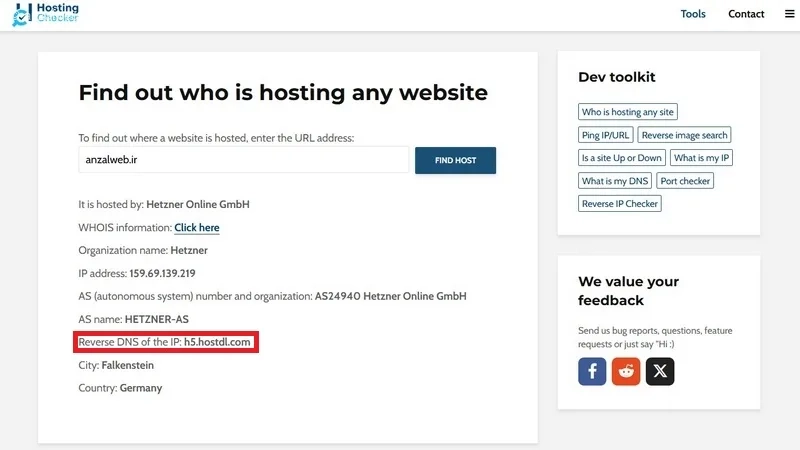800x450 pixels.
Task: Open the Port checker tool
Action: 685,181
